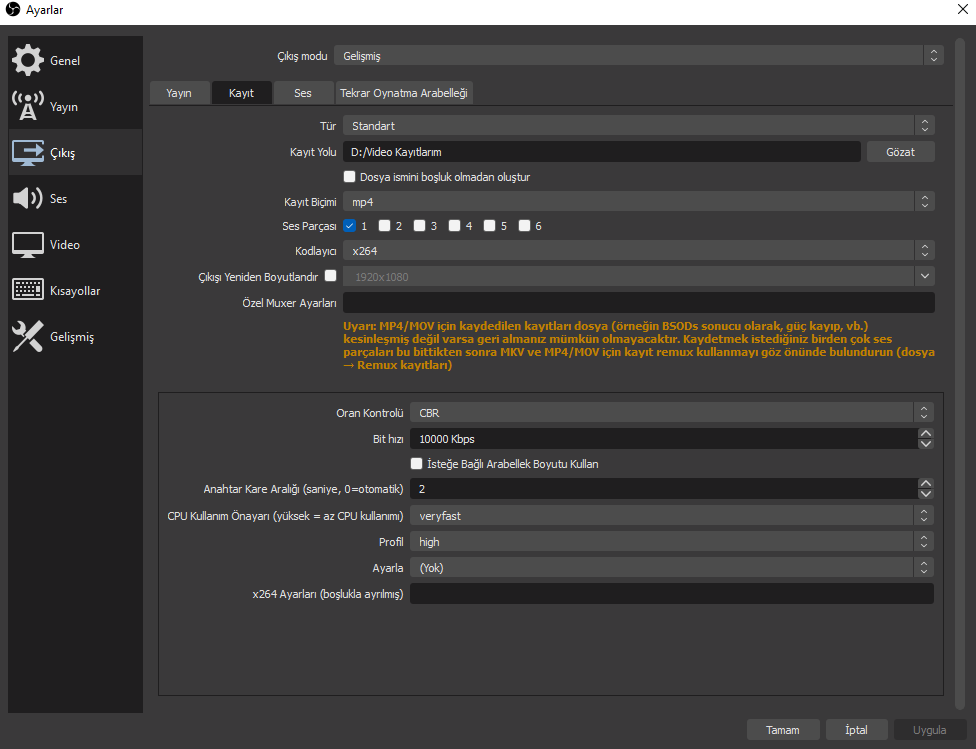976x749 pixels.
Task: Open the Tür Standart dropdown
Action: coord(639,126)
